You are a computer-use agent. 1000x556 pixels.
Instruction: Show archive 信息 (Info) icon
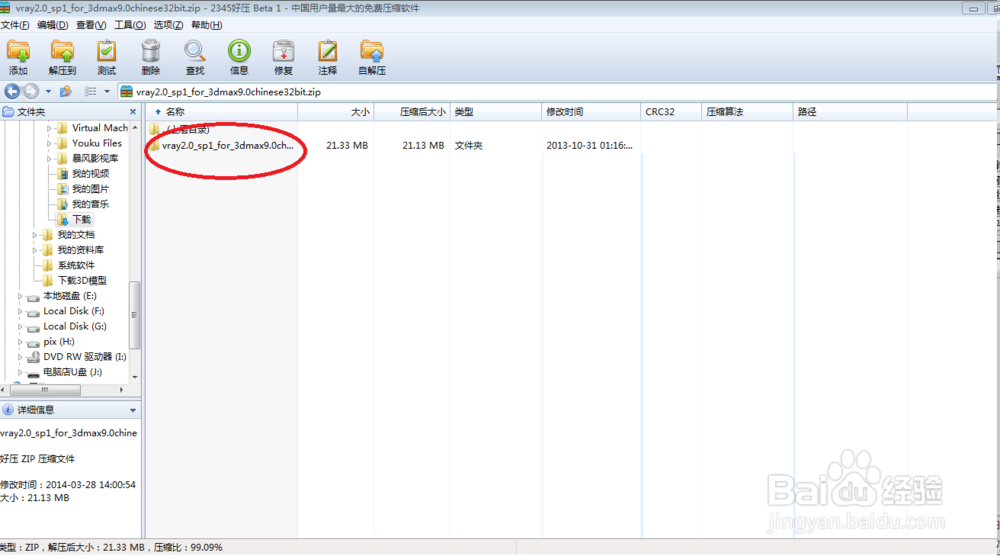click(239, 52)
